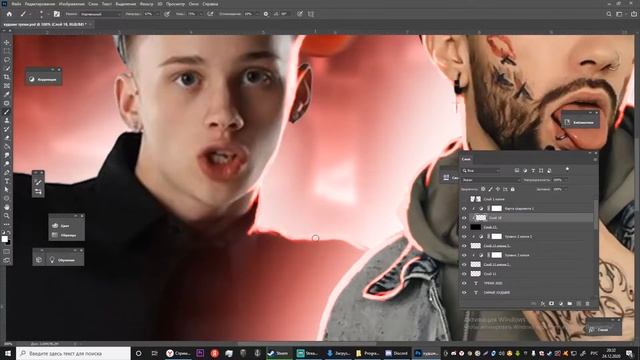Hide the Карта градиента 1 layer
The image size is (640, 360).
(464, 209)
